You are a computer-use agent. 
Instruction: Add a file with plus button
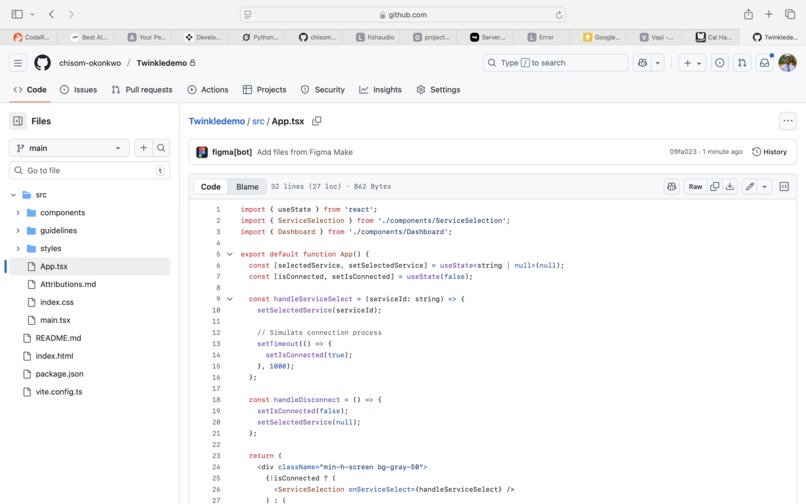coord(143,148)
